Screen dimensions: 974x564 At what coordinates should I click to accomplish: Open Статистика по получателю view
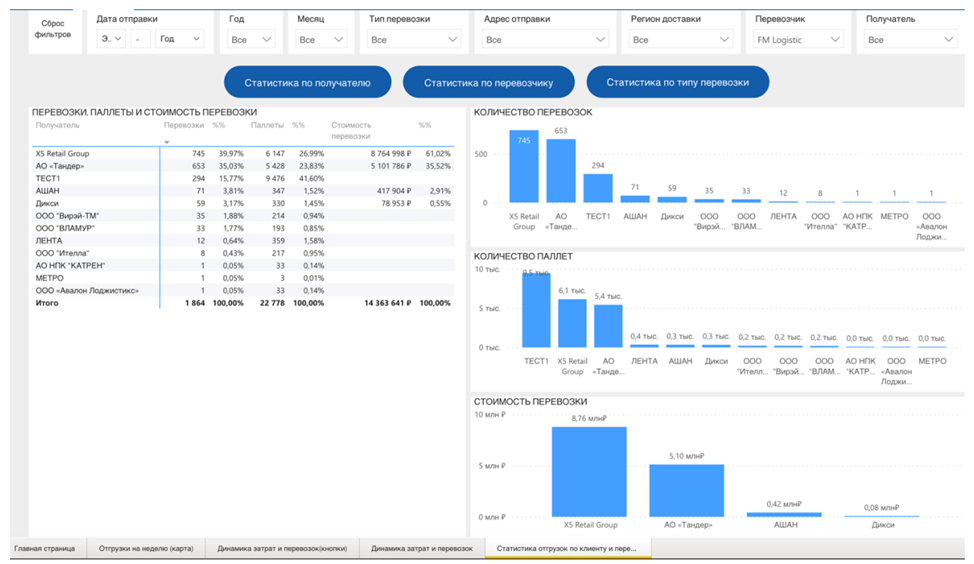pos(307,82)
